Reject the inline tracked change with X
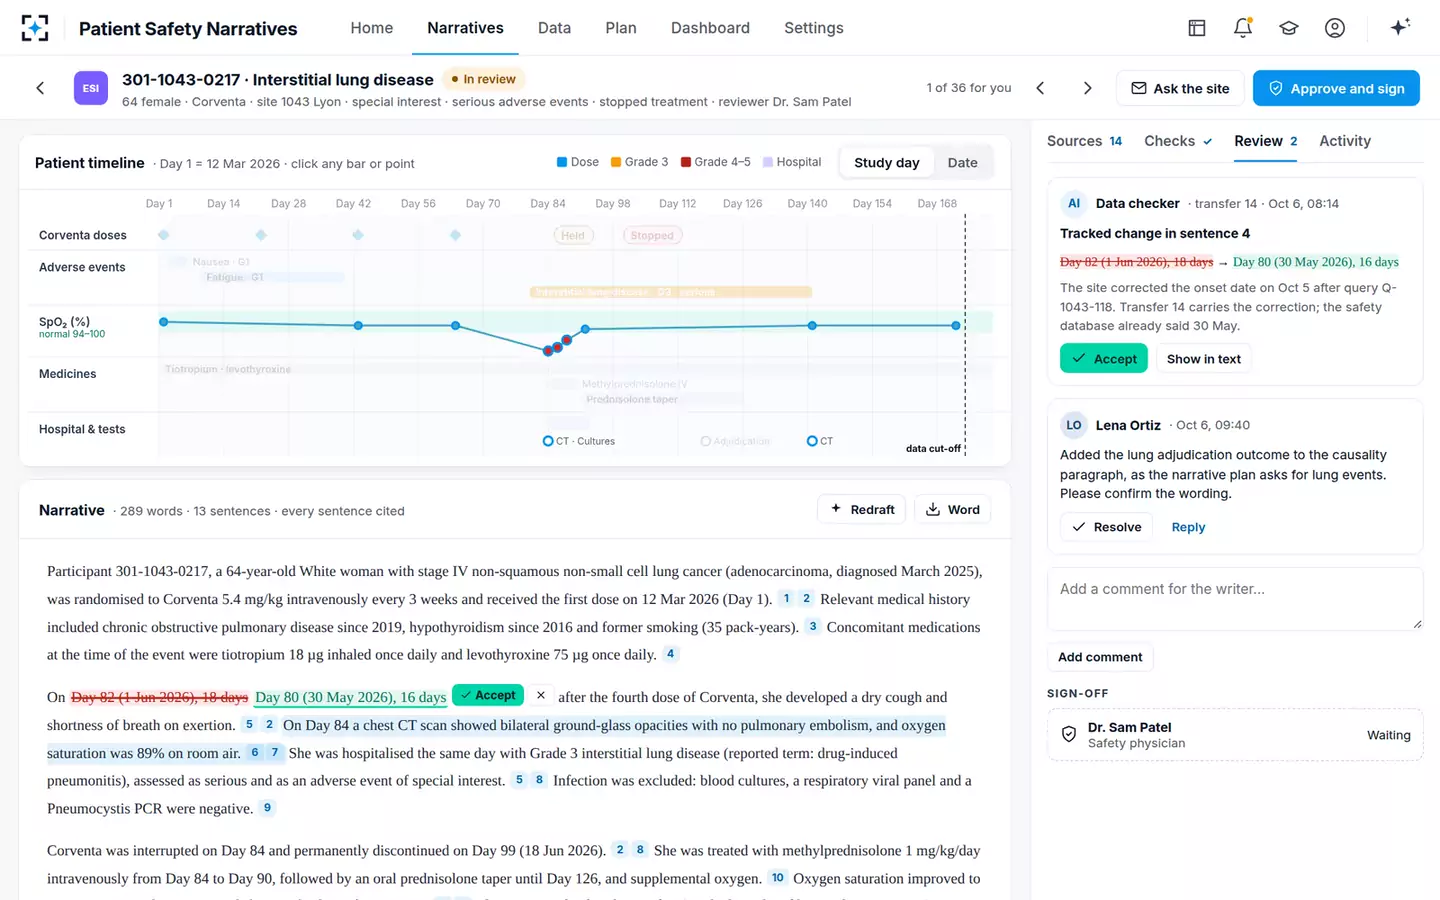This screenshot has width=1440, height=900. [541, 695]
